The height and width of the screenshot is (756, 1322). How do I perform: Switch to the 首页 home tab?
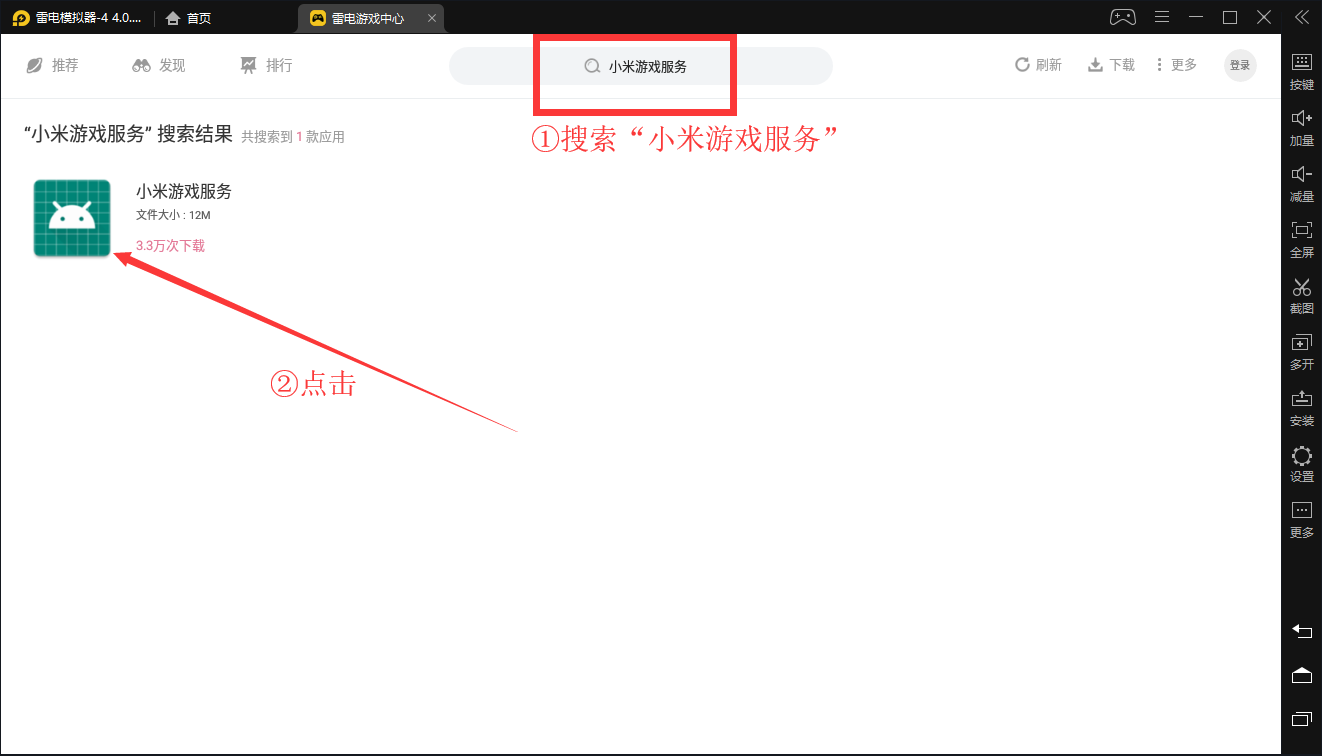[189, 18]
